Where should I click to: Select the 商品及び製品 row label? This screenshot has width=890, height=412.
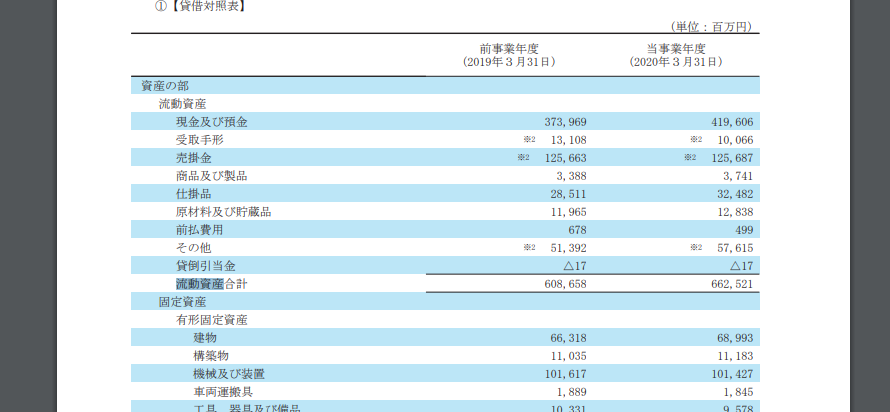click(212, 176)
